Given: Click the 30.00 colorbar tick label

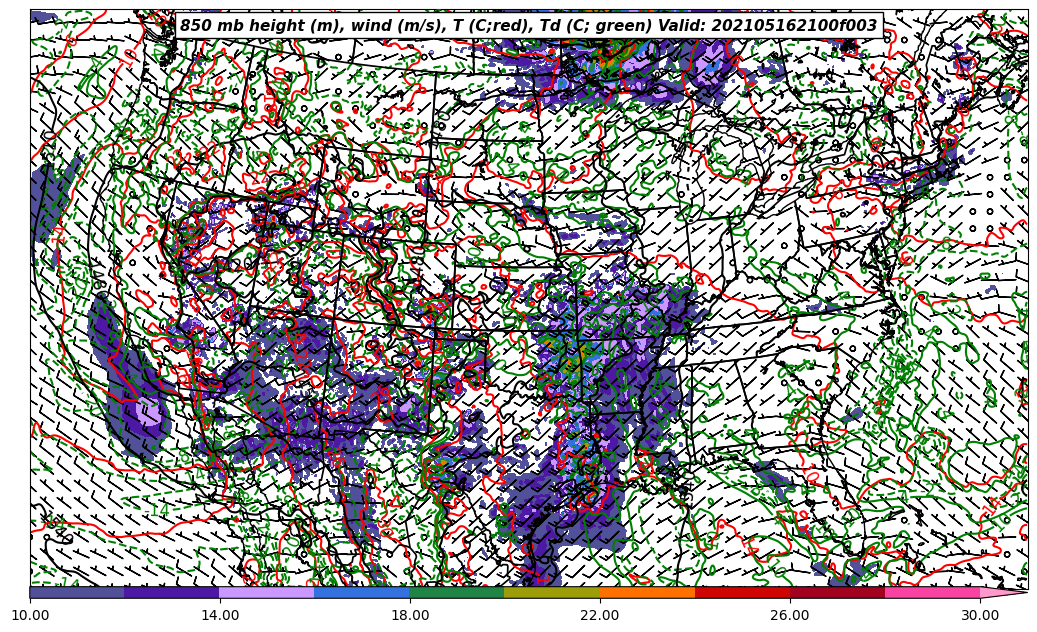Looking at the screenshot, I should click(979, 615).
